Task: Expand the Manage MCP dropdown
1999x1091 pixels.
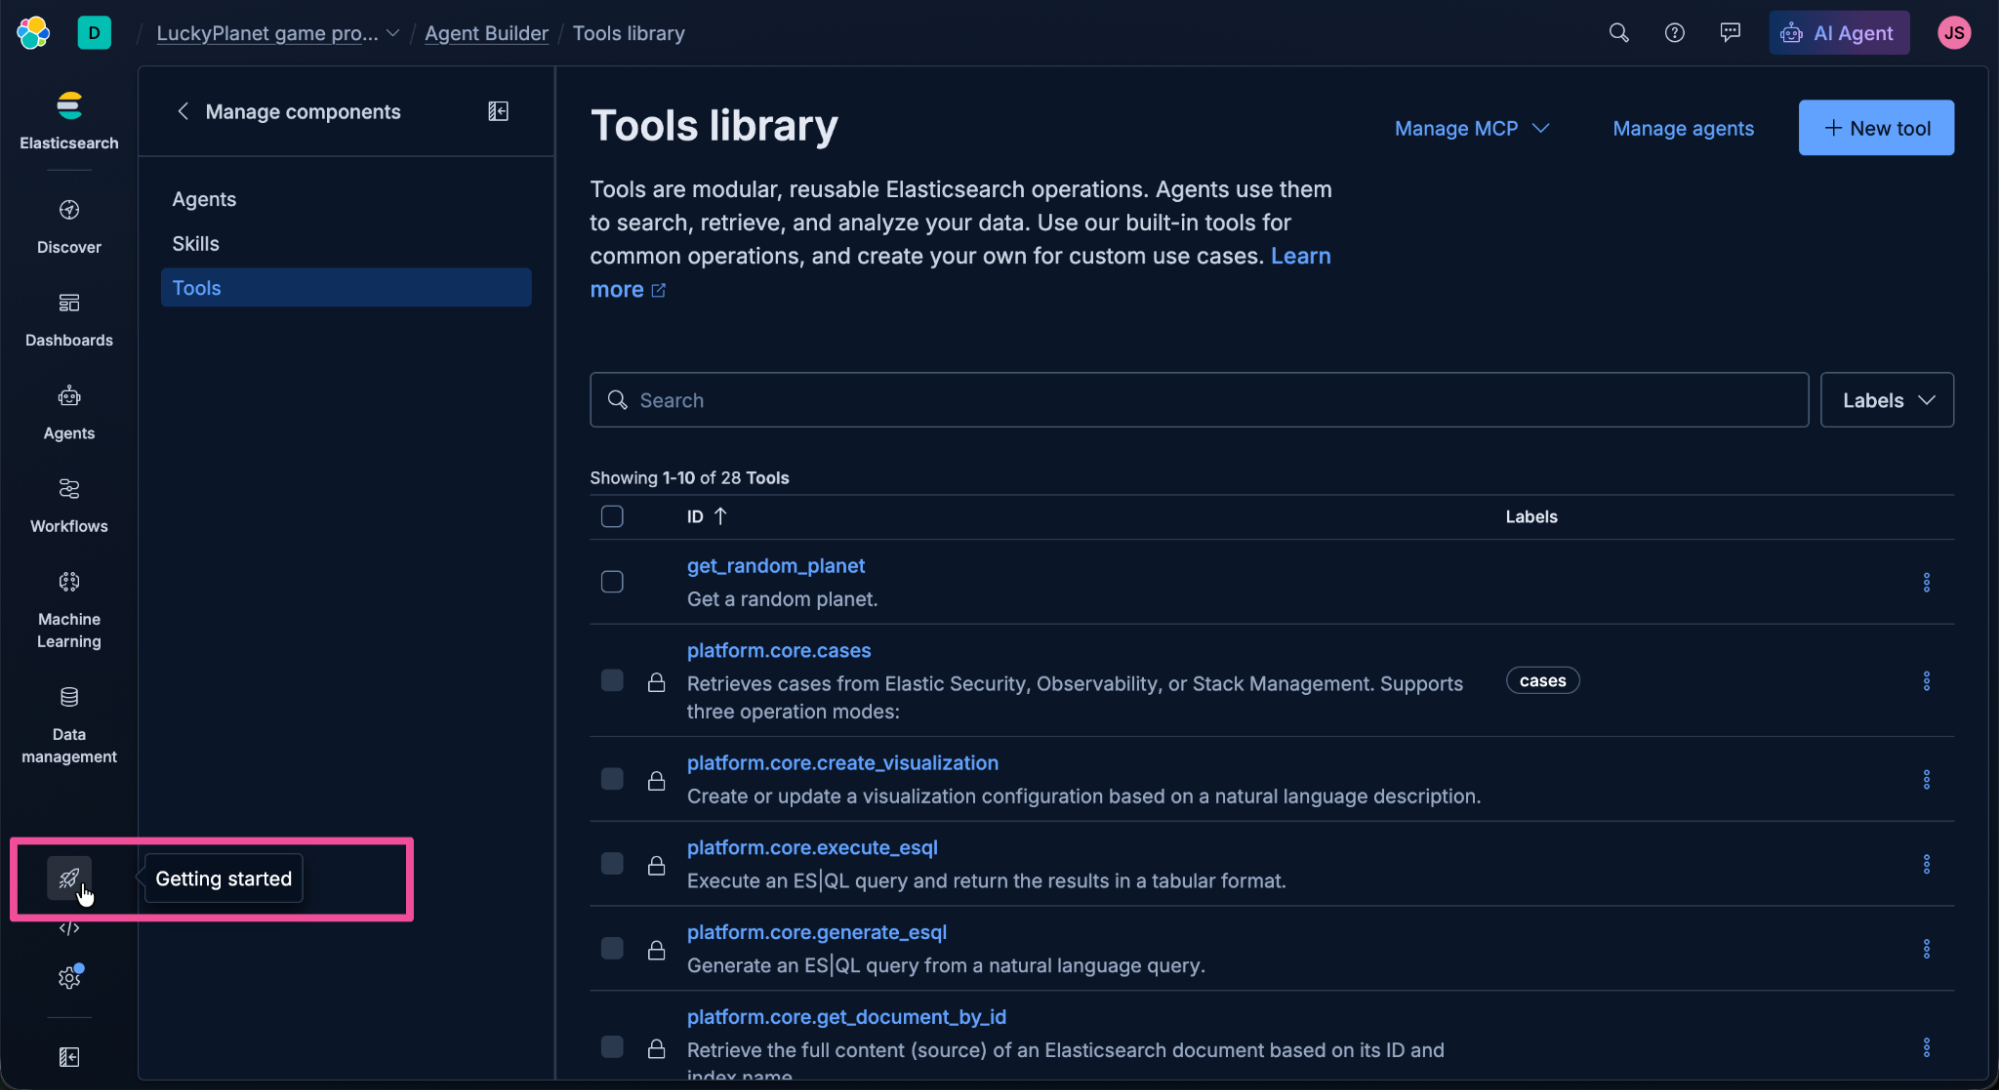Action: (x=1471, y=128)
